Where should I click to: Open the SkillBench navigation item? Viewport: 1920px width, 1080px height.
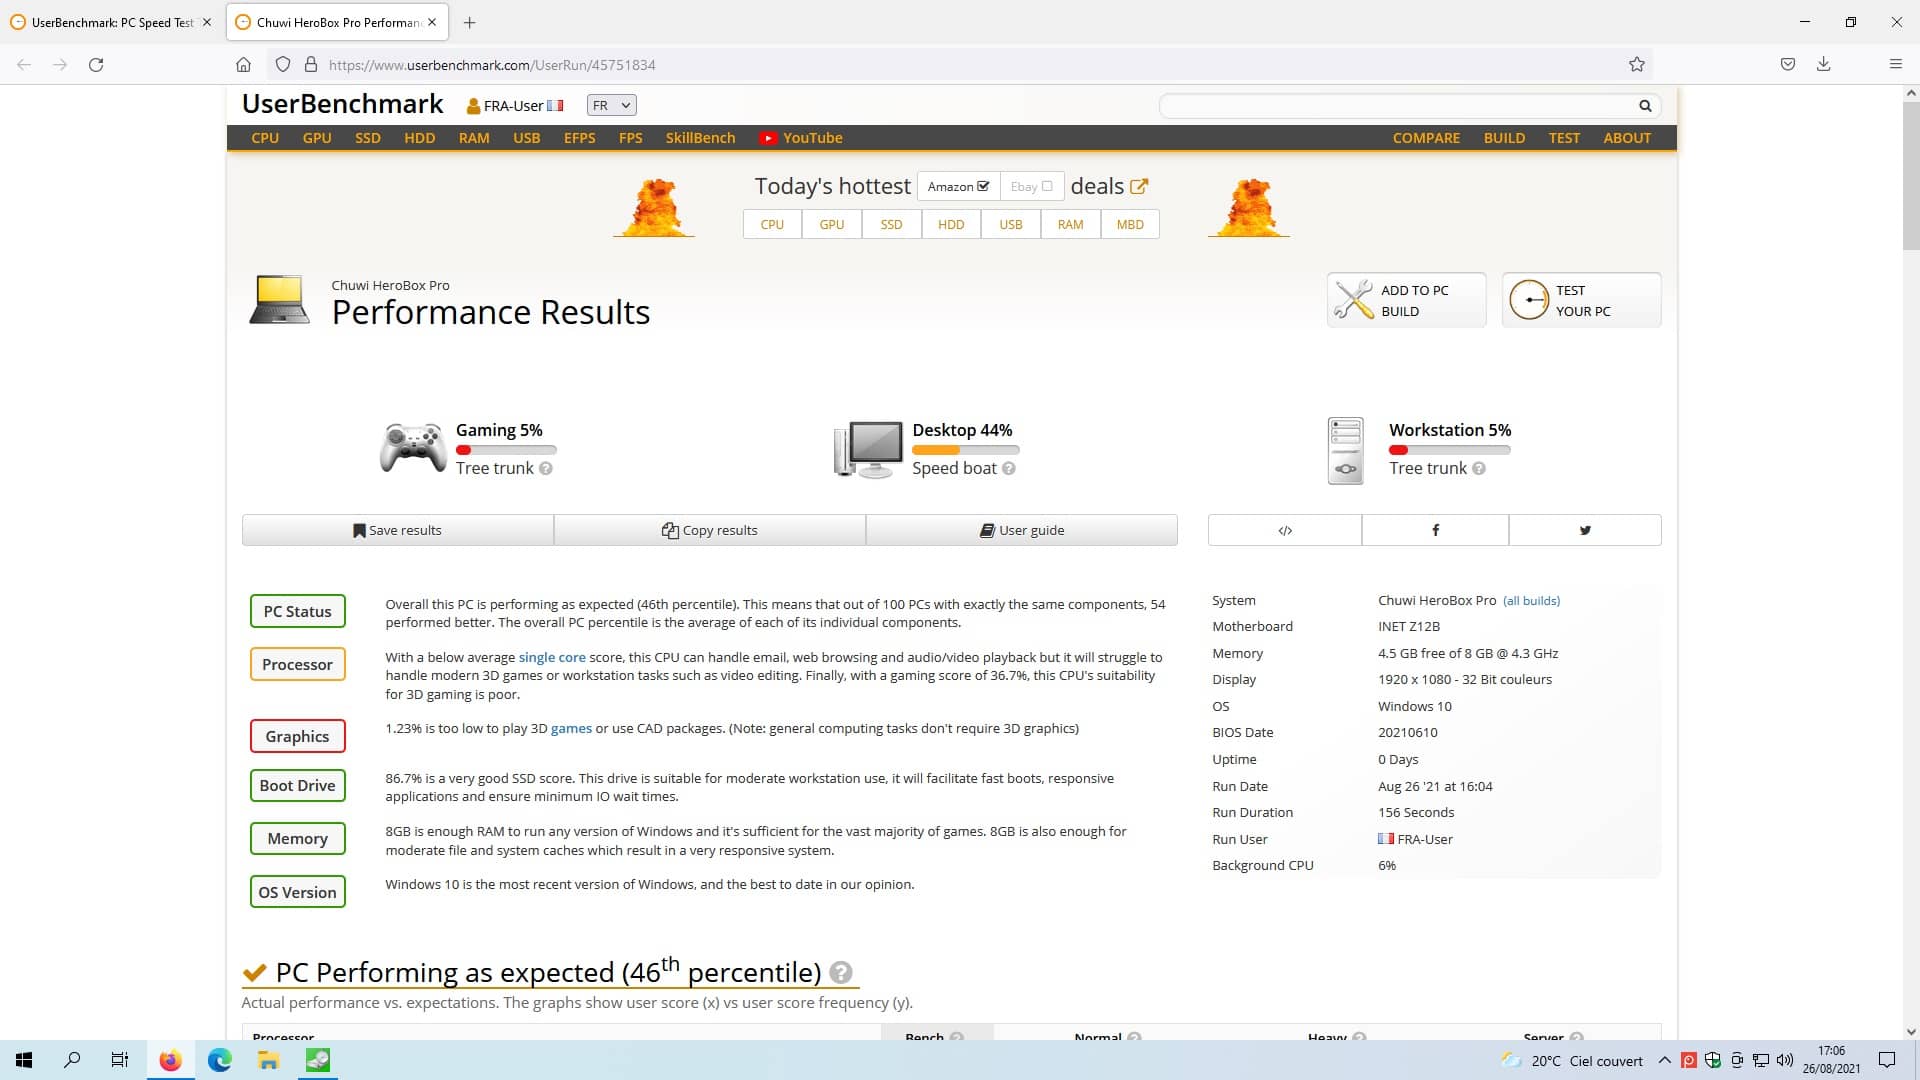[700, 138]
